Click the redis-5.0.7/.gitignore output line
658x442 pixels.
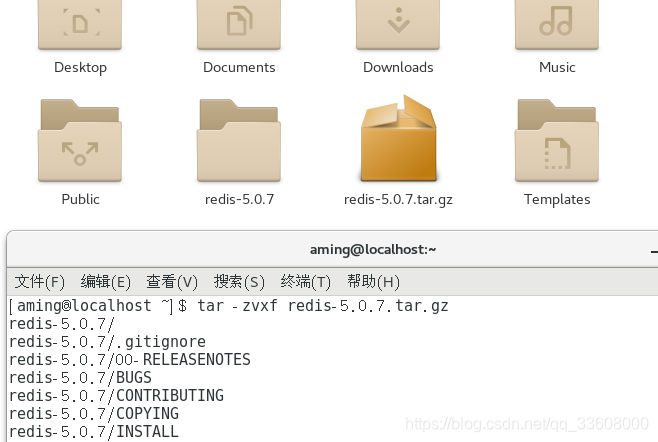coord(107,342)
